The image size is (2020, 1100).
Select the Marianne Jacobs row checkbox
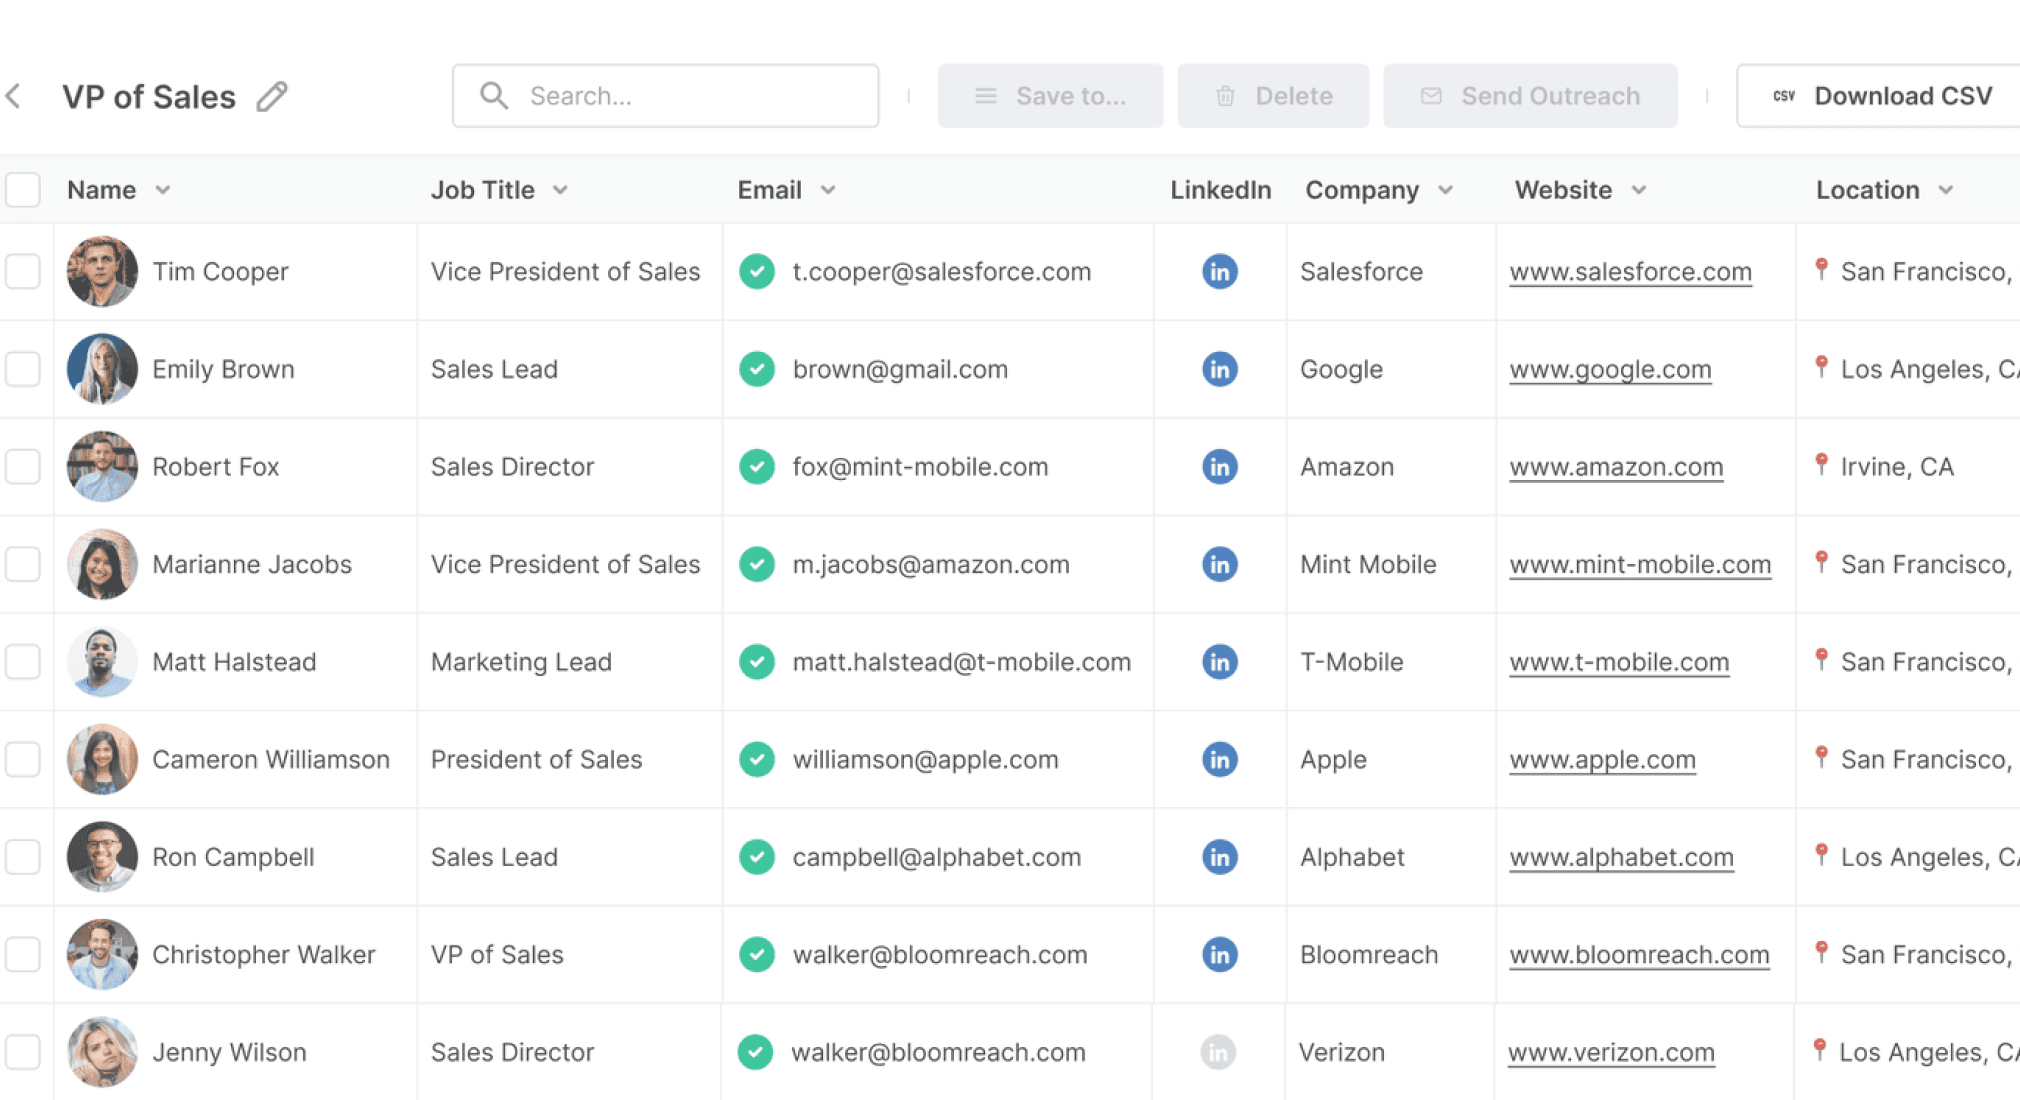[22, 564]
